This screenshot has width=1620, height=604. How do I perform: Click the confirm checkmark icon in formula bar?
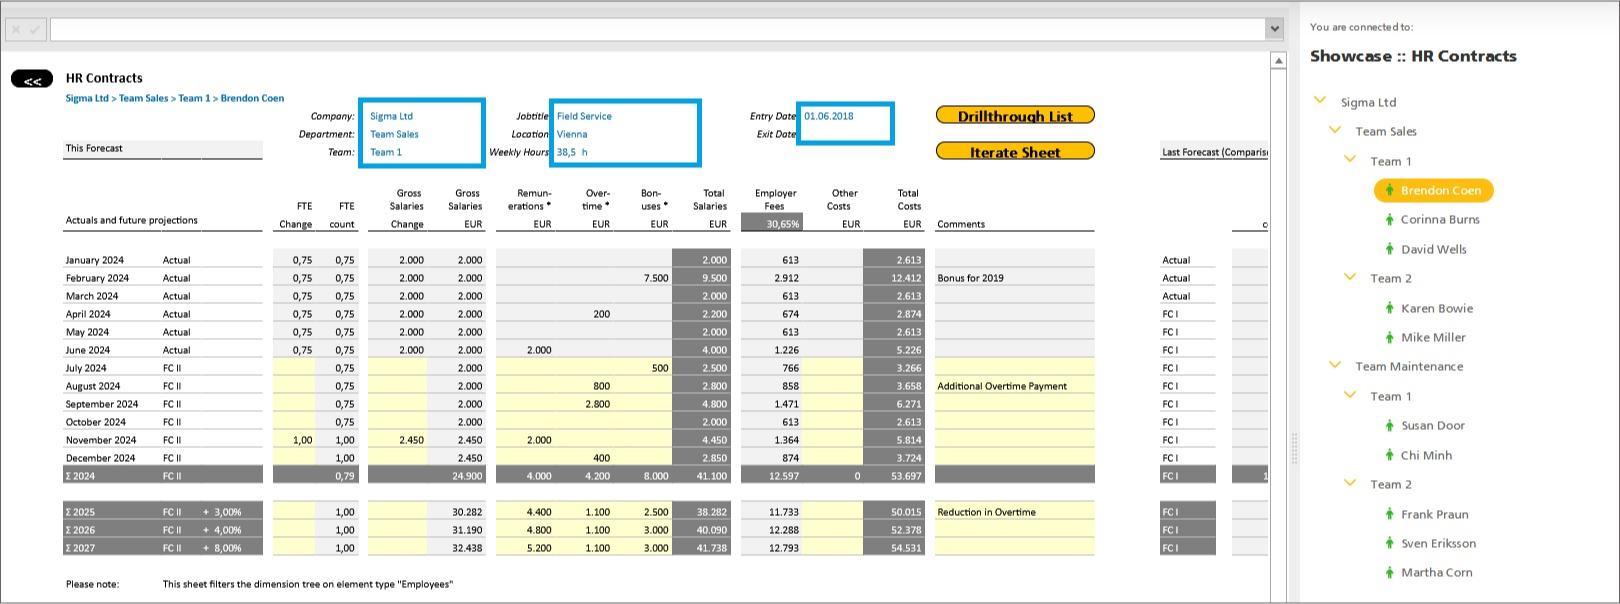tap(35, 30)
